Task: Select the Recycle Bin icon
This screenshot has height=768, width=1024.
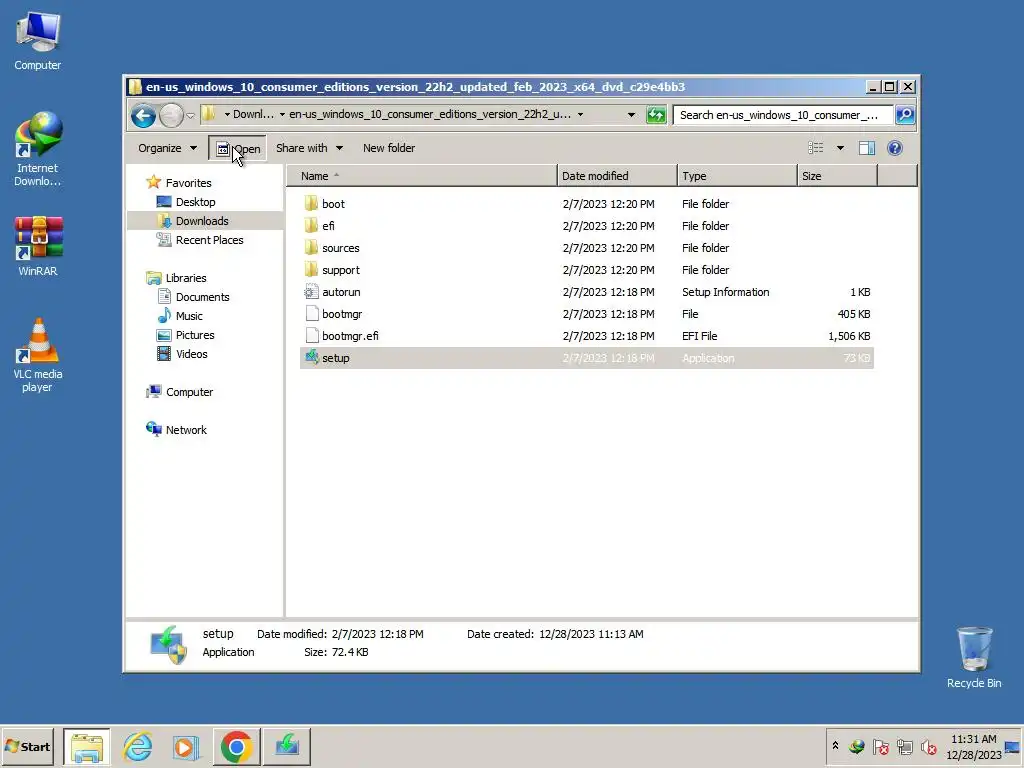Action: 974,658
